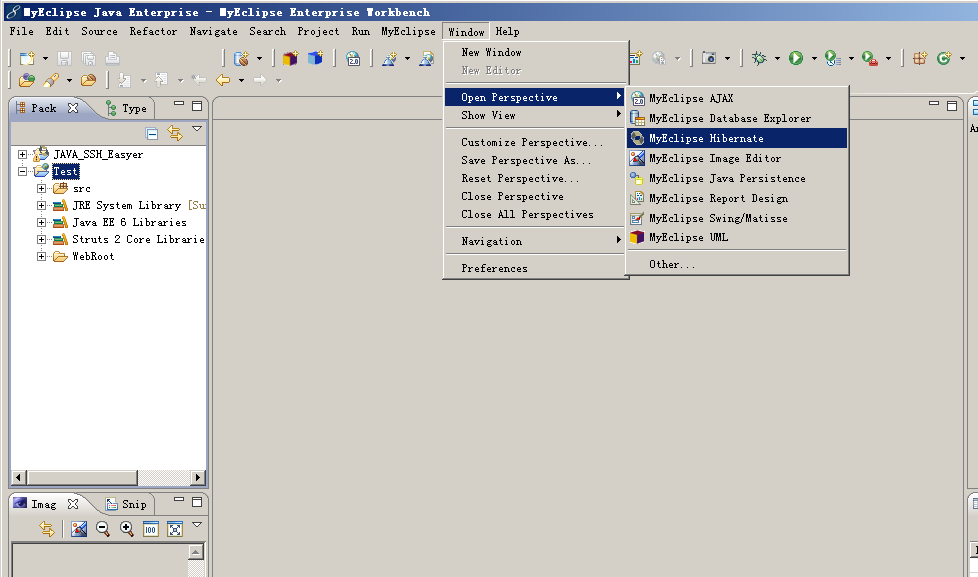This screenshot has height=577, width=978.
Task: Click the camera capture icon in toolbar
Action: coord(709,58)
